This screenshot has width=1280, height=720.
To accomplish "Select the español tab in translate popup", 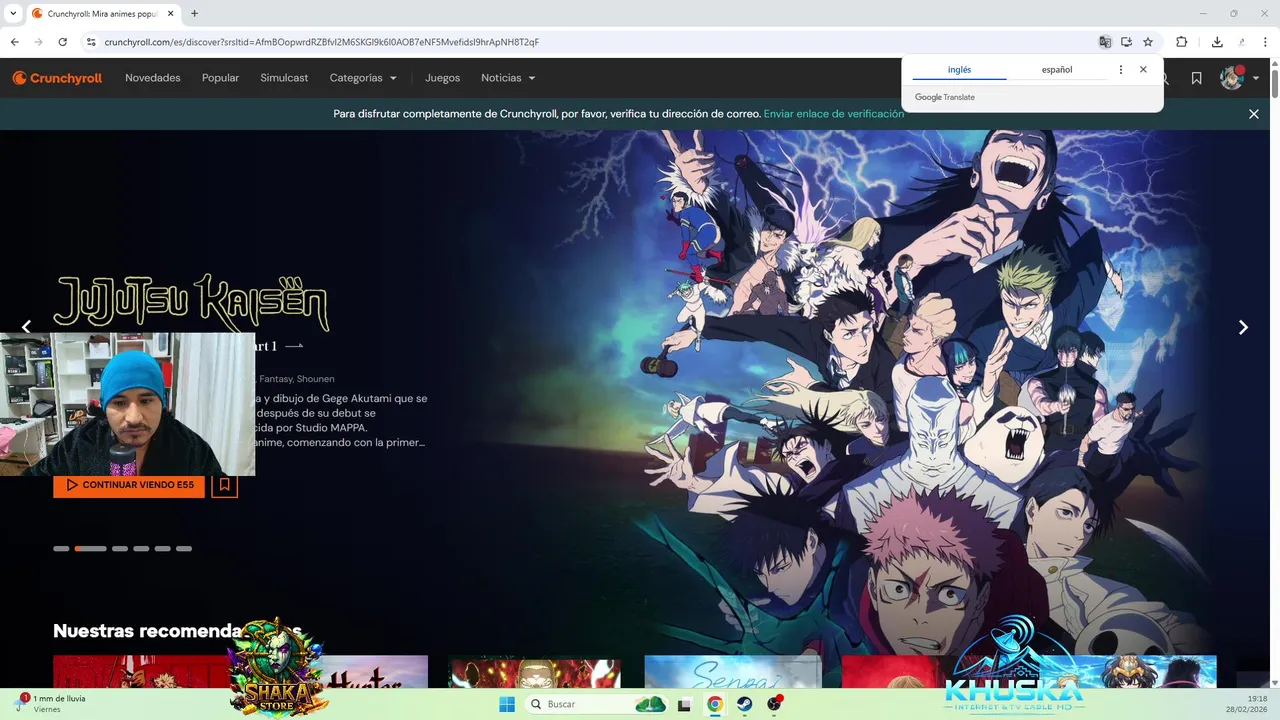I will pyautogui.click(x=1056, y=70).
